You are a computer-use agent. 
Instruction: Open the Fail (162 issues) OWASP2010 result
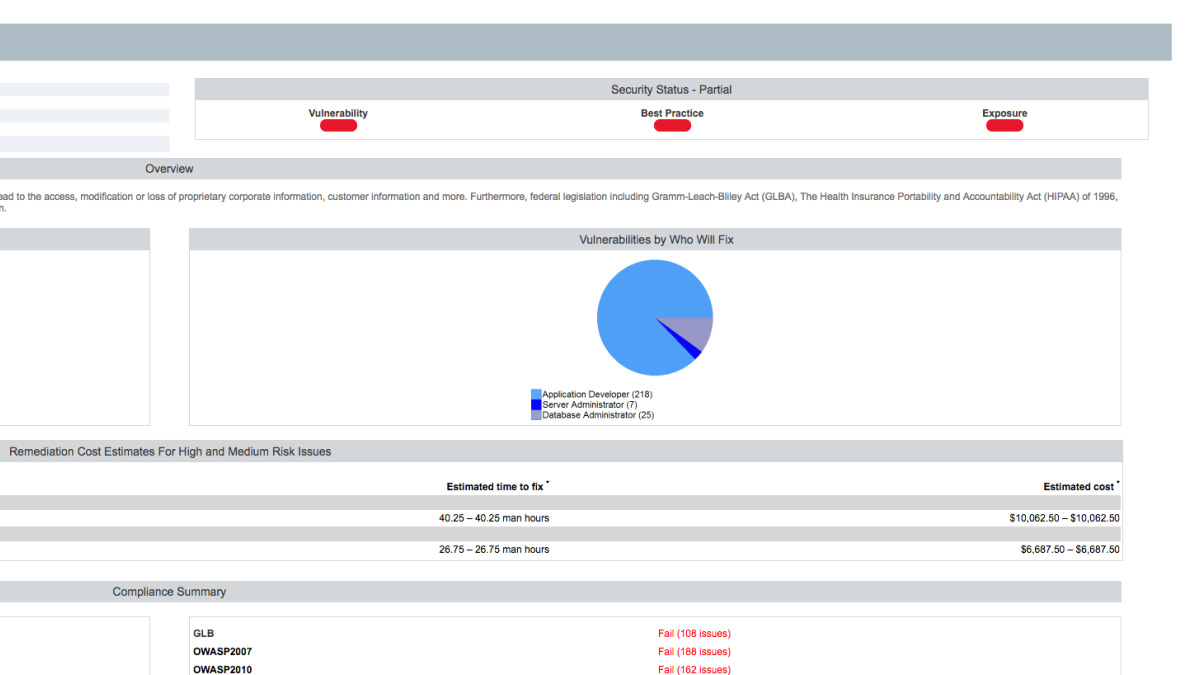[694, 669]
